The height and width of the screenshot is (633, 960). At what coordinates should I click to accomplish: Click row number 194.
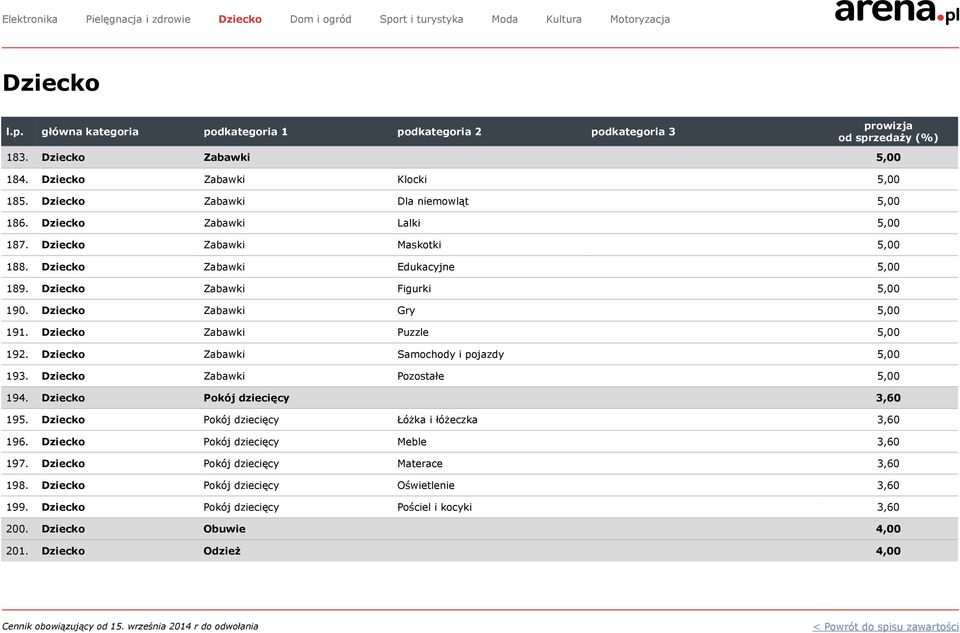(17, 398)
